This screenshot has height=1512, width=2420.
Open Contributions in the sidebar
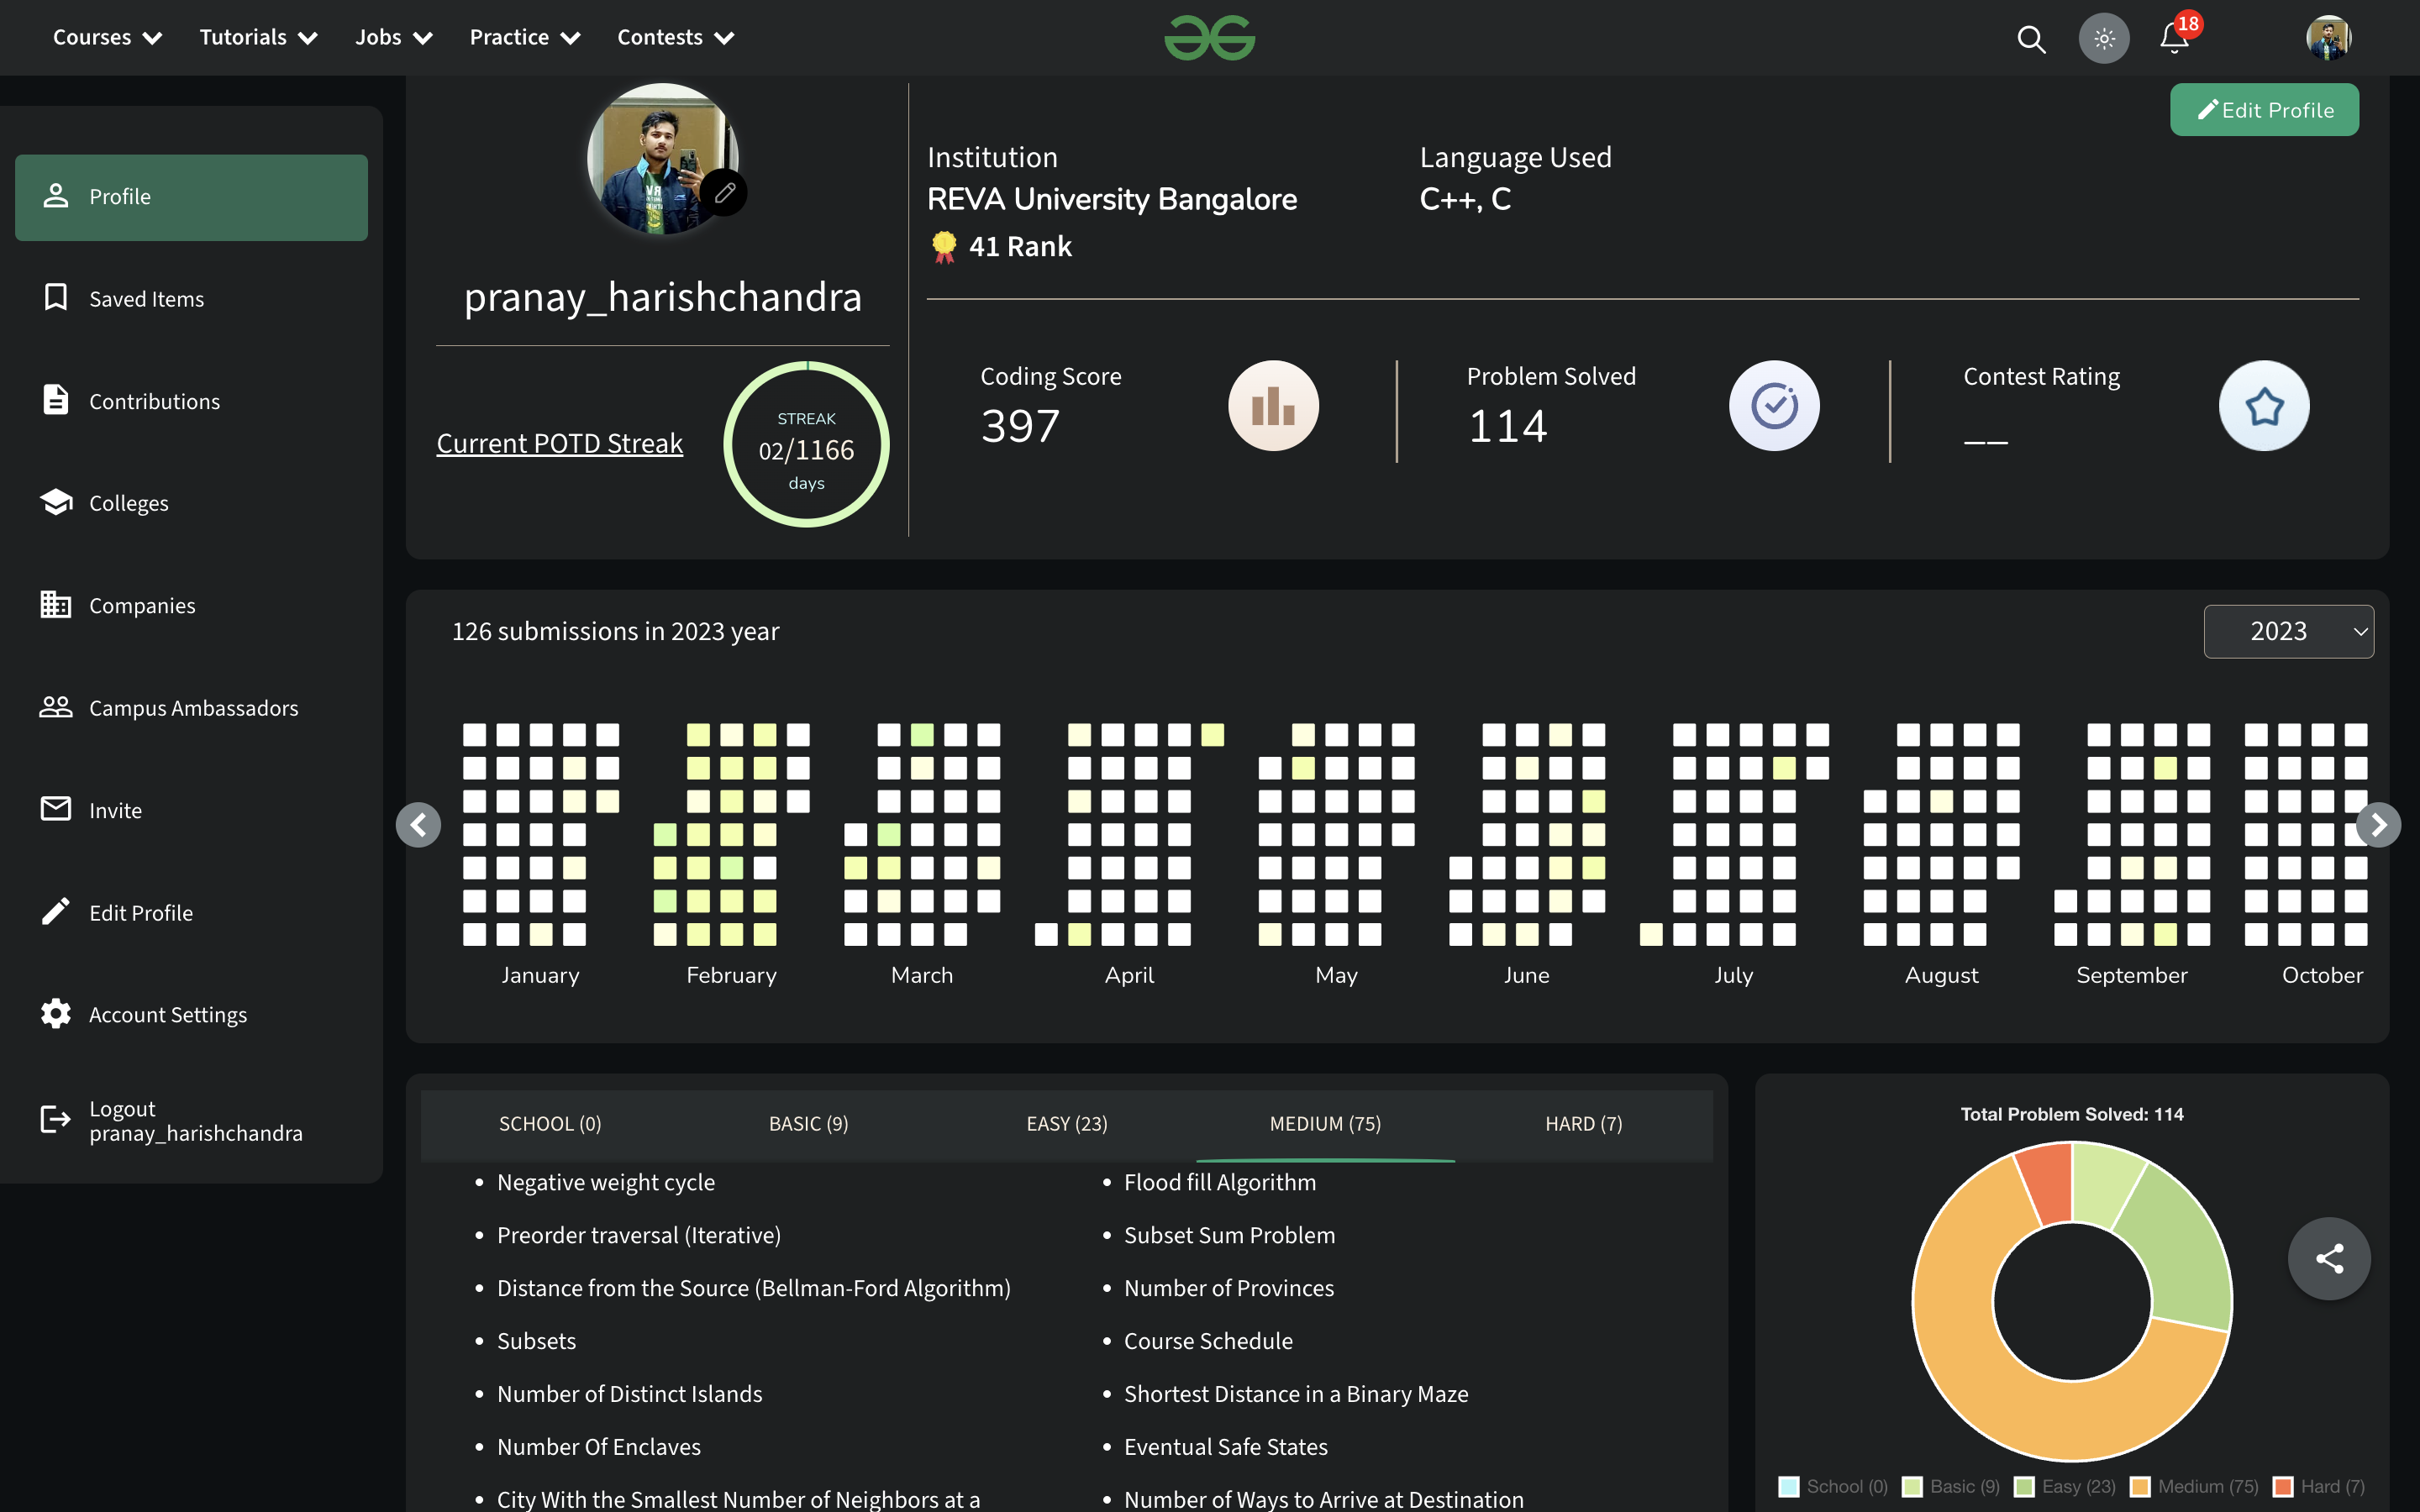click(191, 401)
